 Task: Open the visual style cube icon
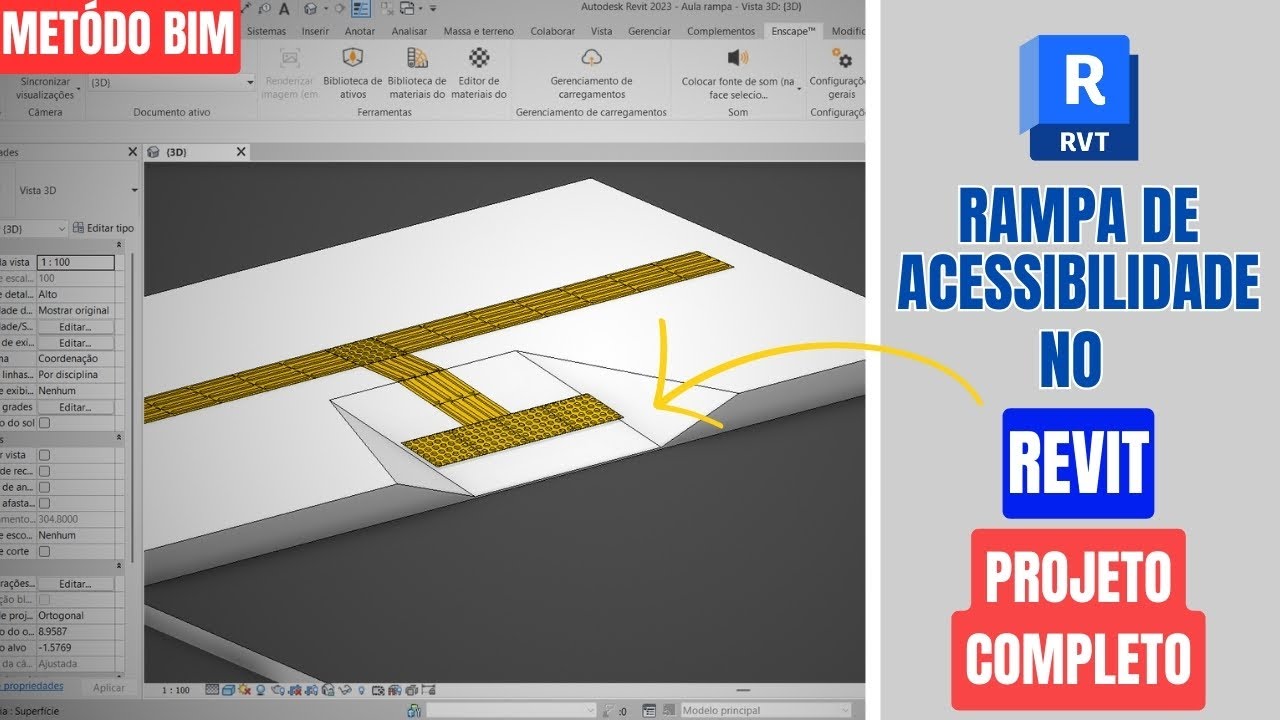(229, 690)
